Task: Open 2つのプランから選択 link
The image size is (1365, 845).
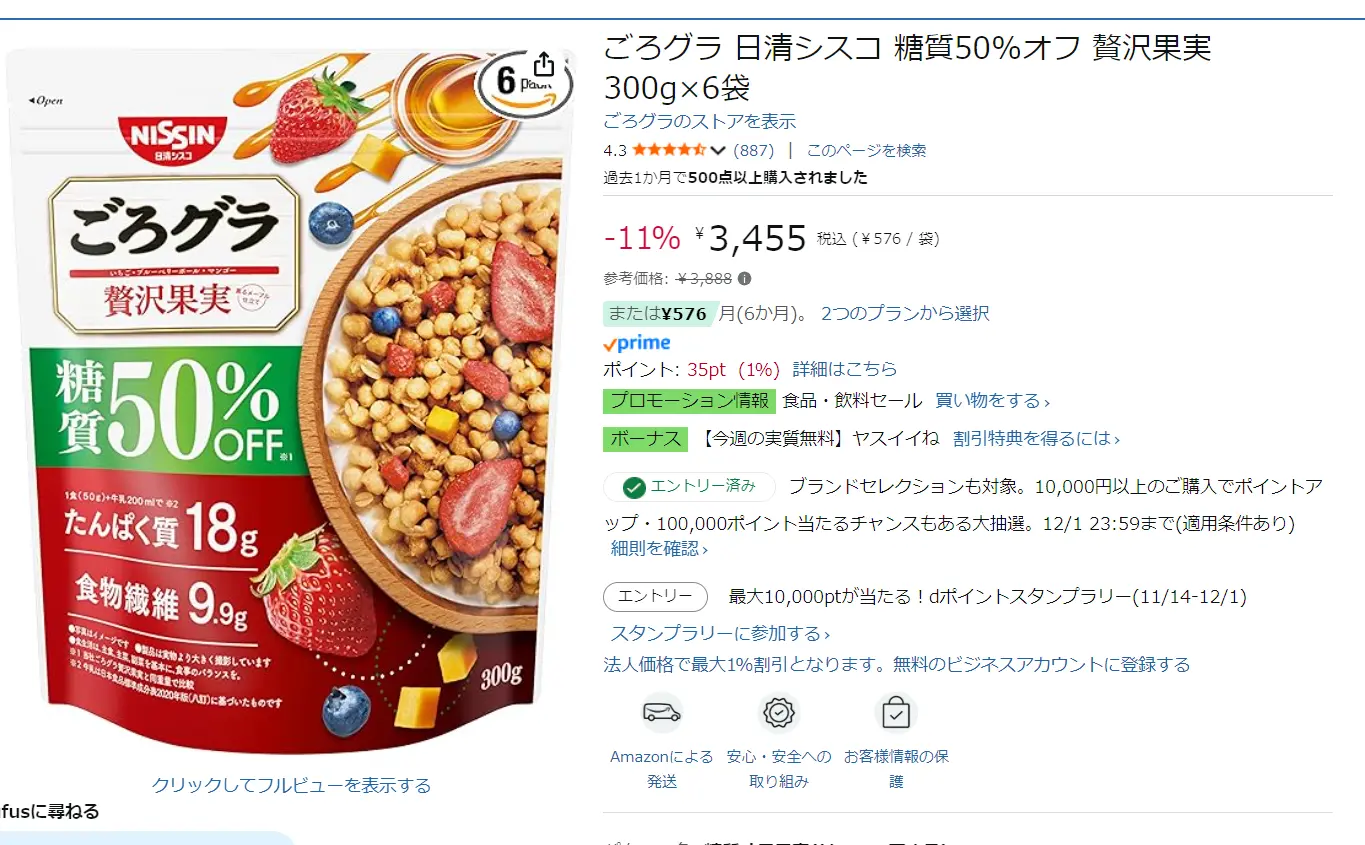Action: (x=905, y=313)
